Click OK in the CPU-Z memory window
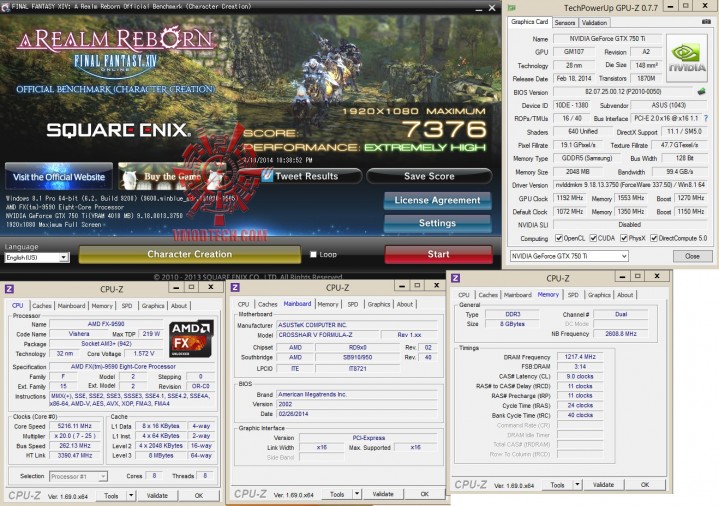719x506 pixels. click(645, 484)
